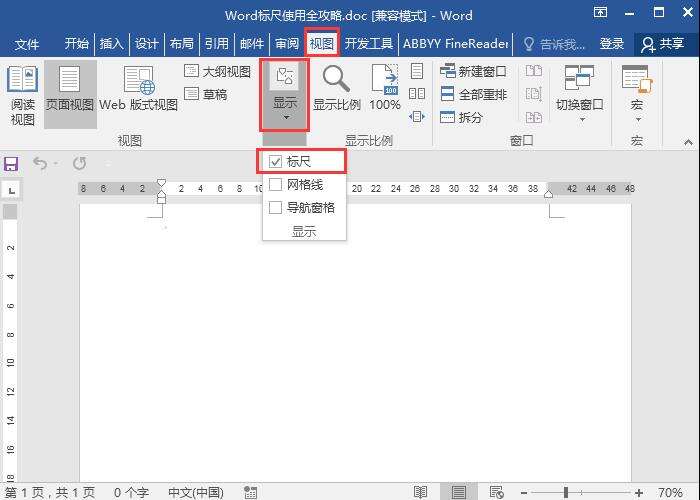Switch to the 引用 References tab
This screenshot has height=500, width=700.
(217, 43)
